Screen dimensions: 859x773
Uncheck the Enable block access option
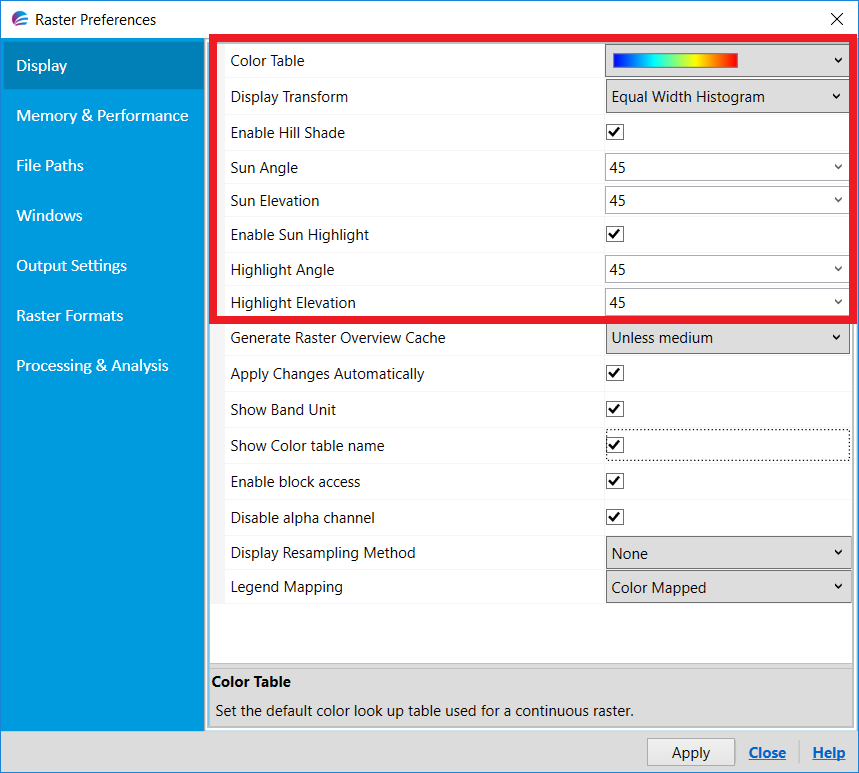pyautogui.click(x=614, y=480)
